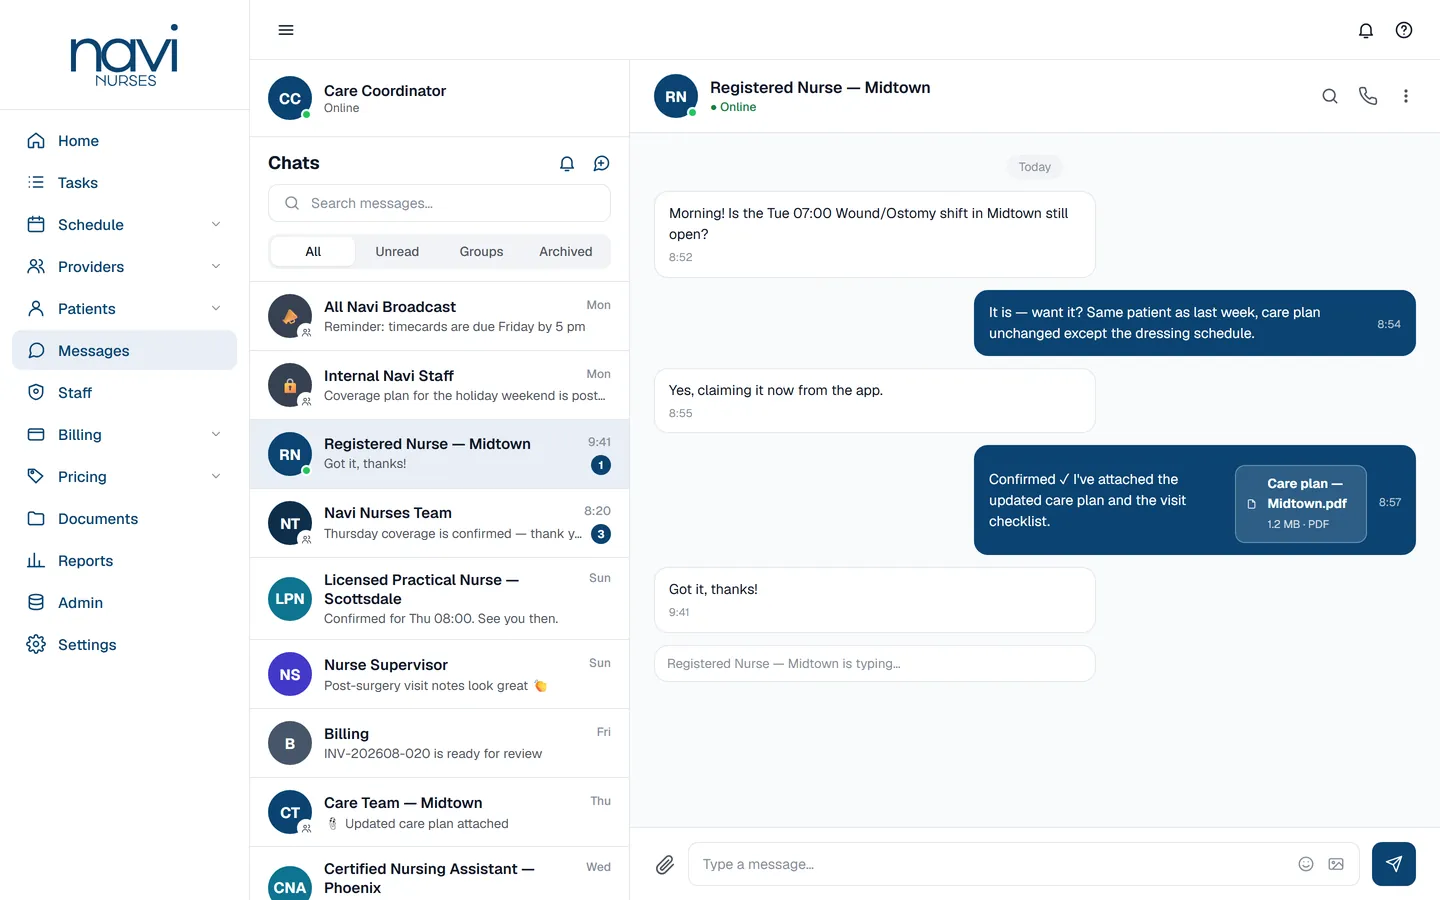Open Tasks in the sidebar
This screenshot has width=1440, height=900.
point(124,183)
